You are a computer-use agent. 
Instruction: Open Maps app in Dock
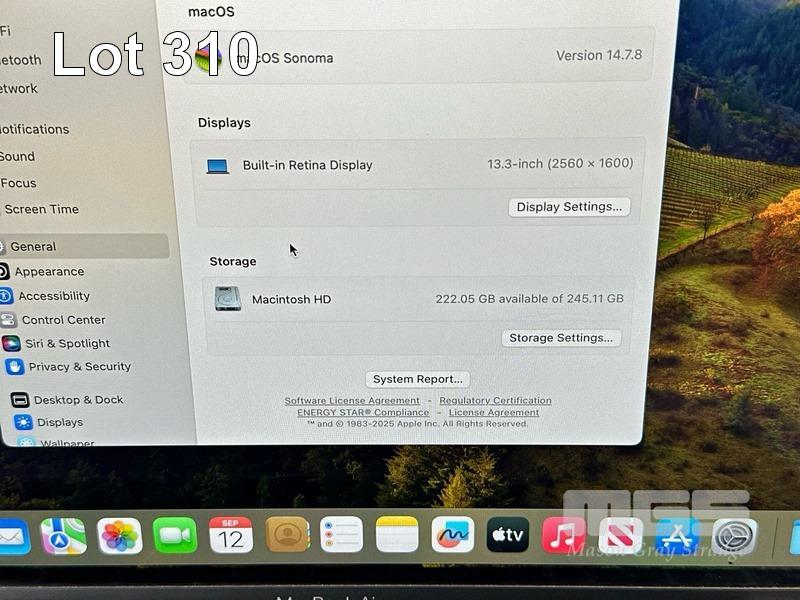click(x=63, y=536)
